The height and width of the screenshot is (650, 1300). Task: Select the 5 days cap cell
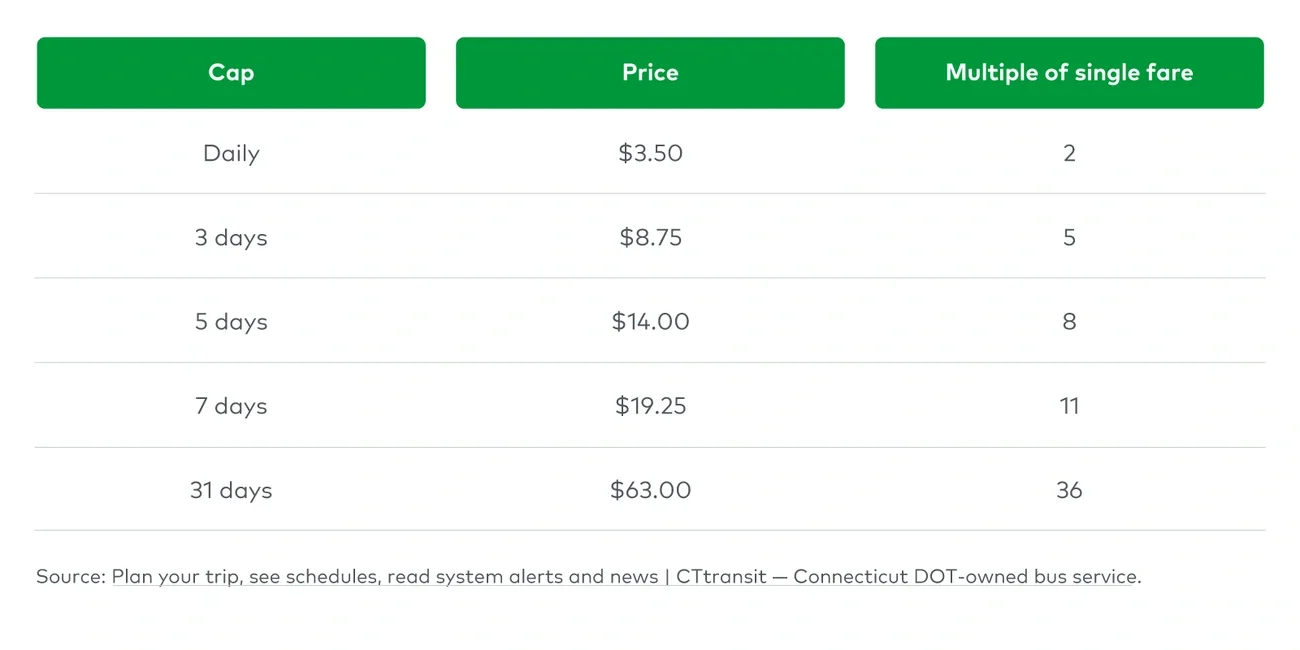[x=231, y=322]
